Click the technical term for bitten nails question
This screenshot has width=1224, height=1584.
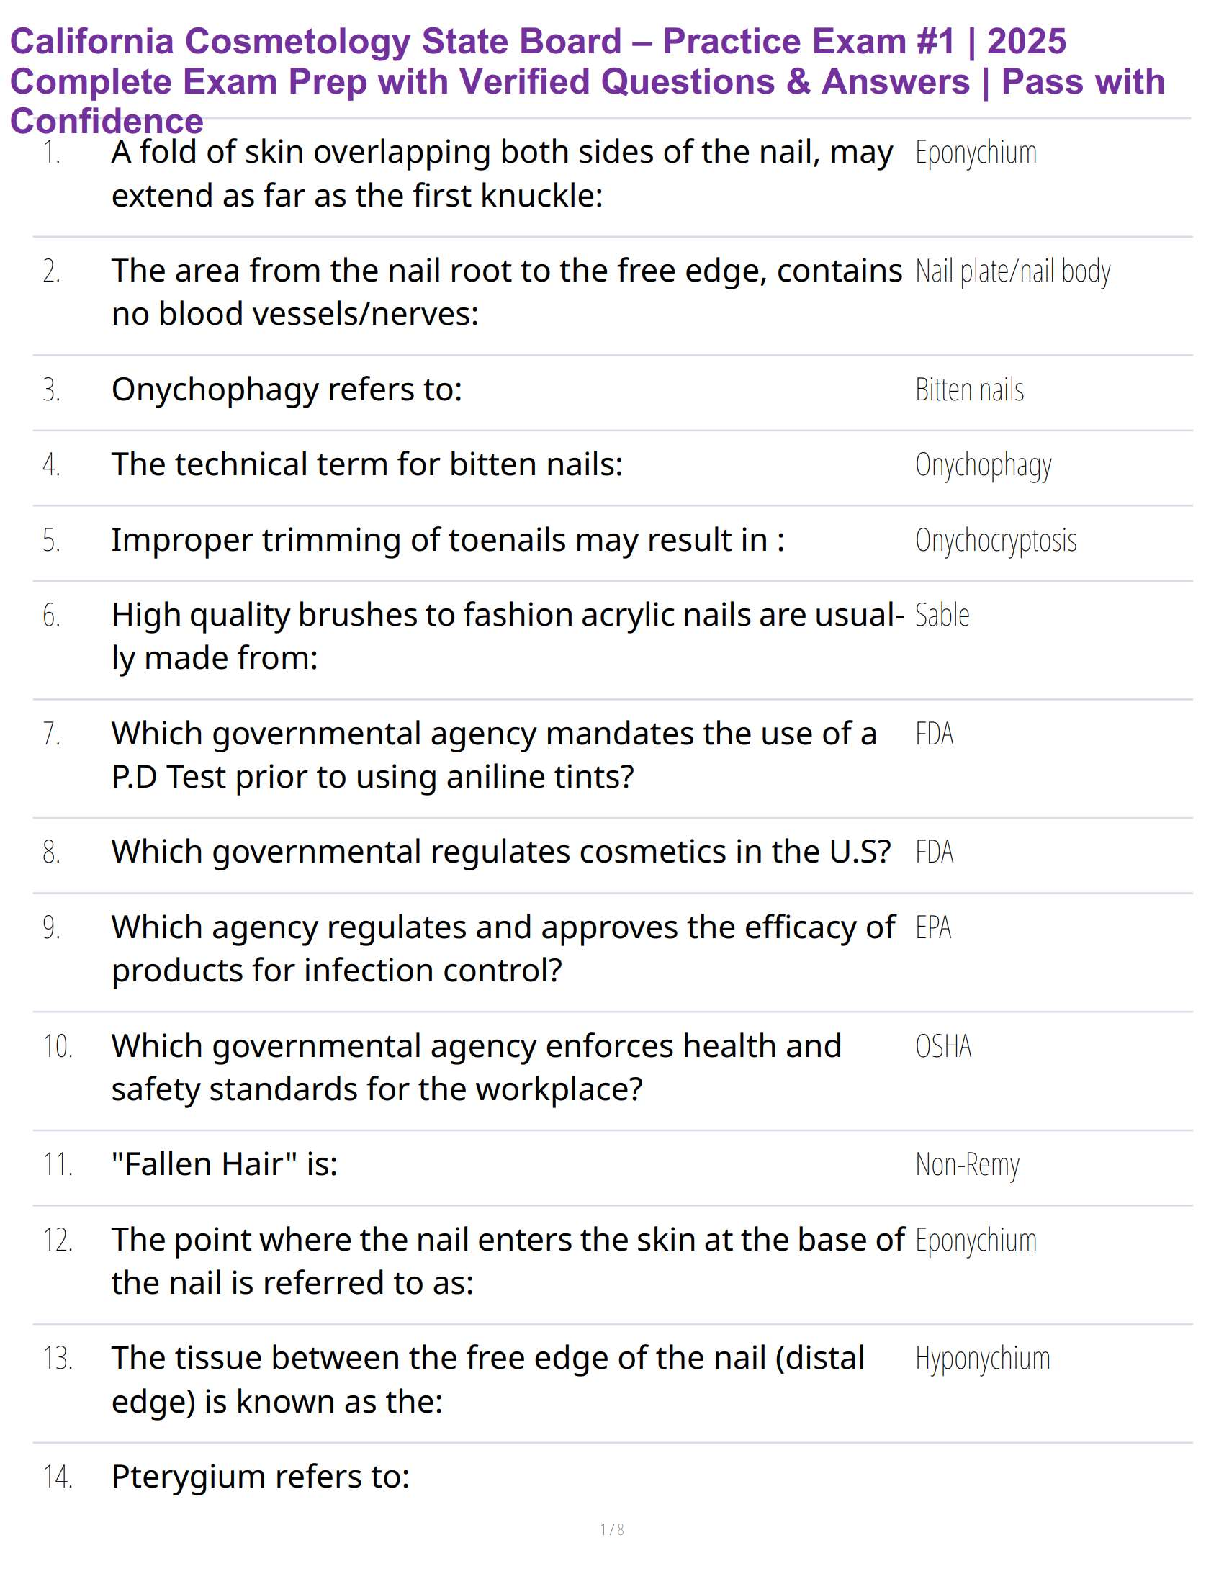click(367, 465)
